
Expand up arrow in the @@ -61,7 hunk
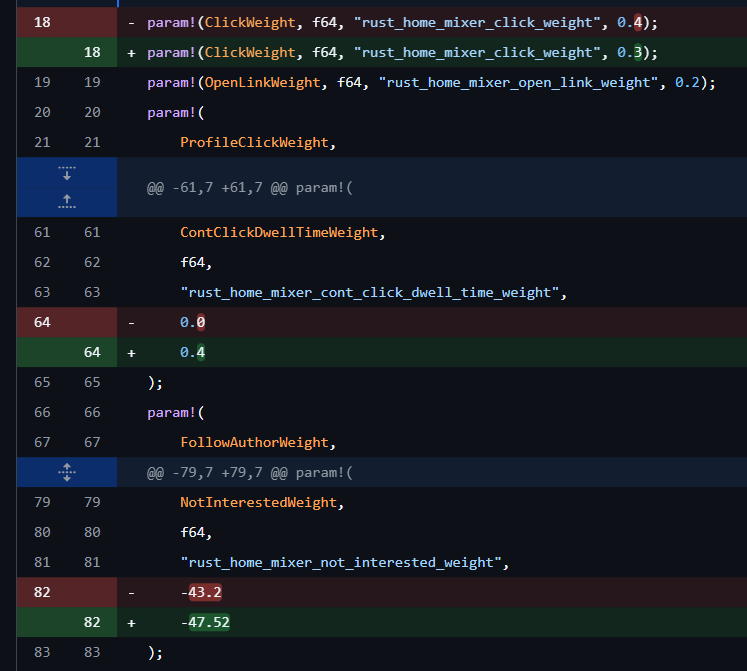click(67, 201)
